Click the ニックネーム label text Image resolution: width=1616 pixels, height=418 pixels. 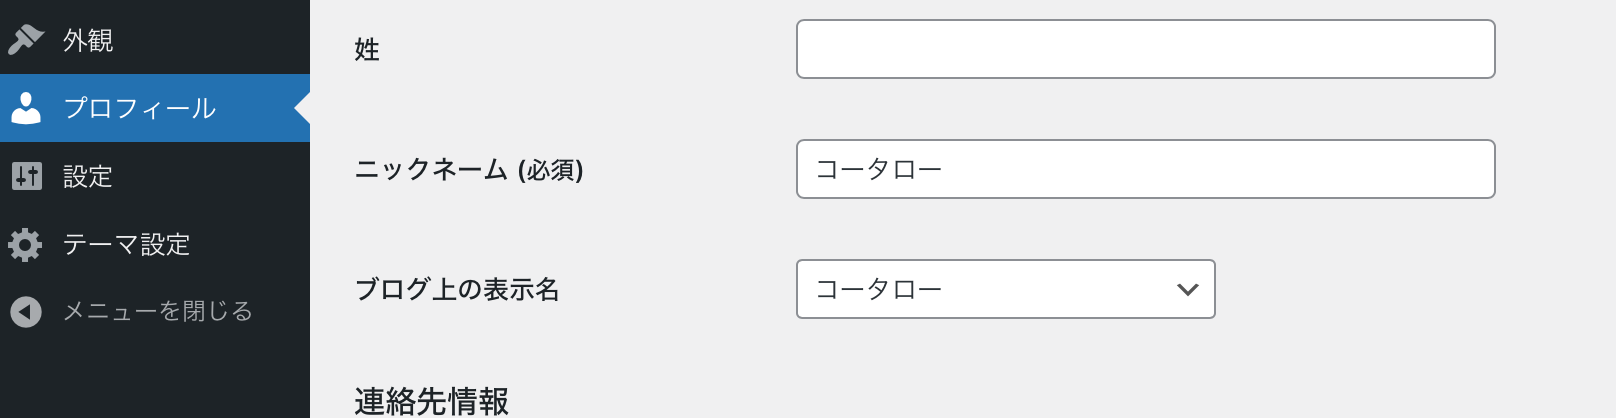tap(432, 170)
